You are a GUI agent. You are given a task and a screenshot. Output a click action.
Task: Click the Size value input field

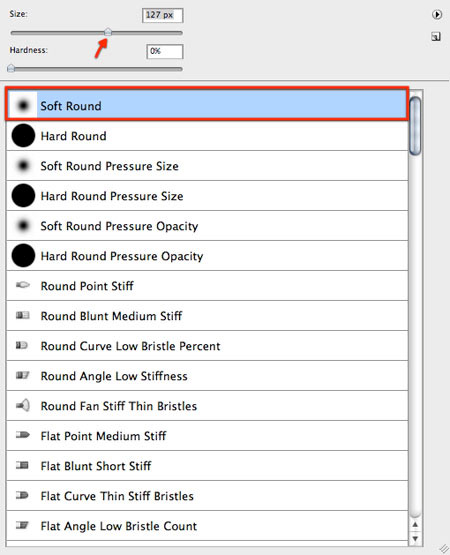163,15
